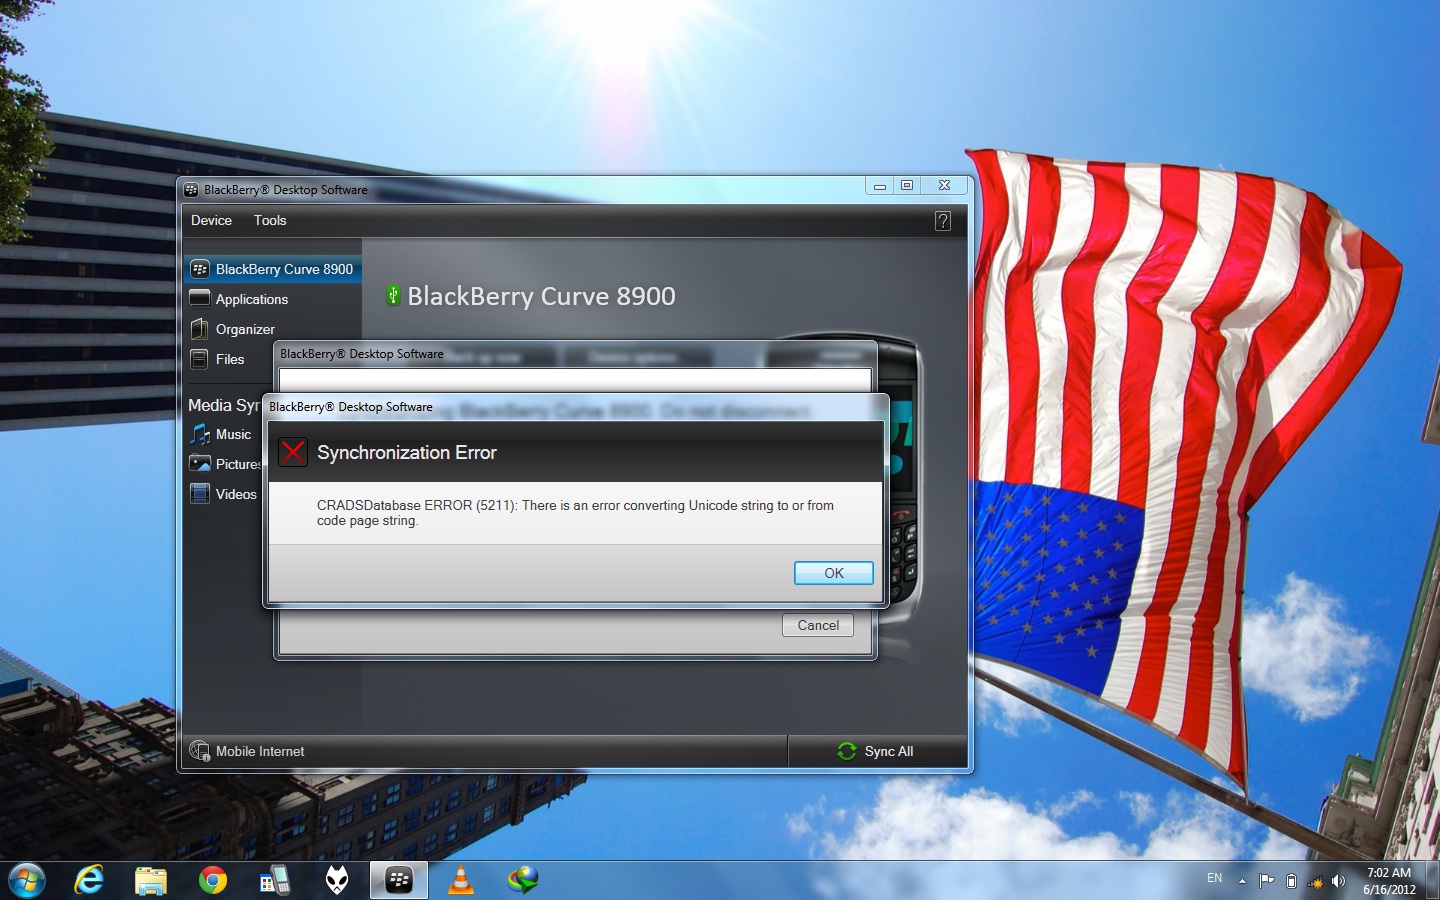The height and width of the screenshot is (900, 1440).
Task: Click BlackBerry Desktop Software taskbar button
Action: [x=399, y=880]
